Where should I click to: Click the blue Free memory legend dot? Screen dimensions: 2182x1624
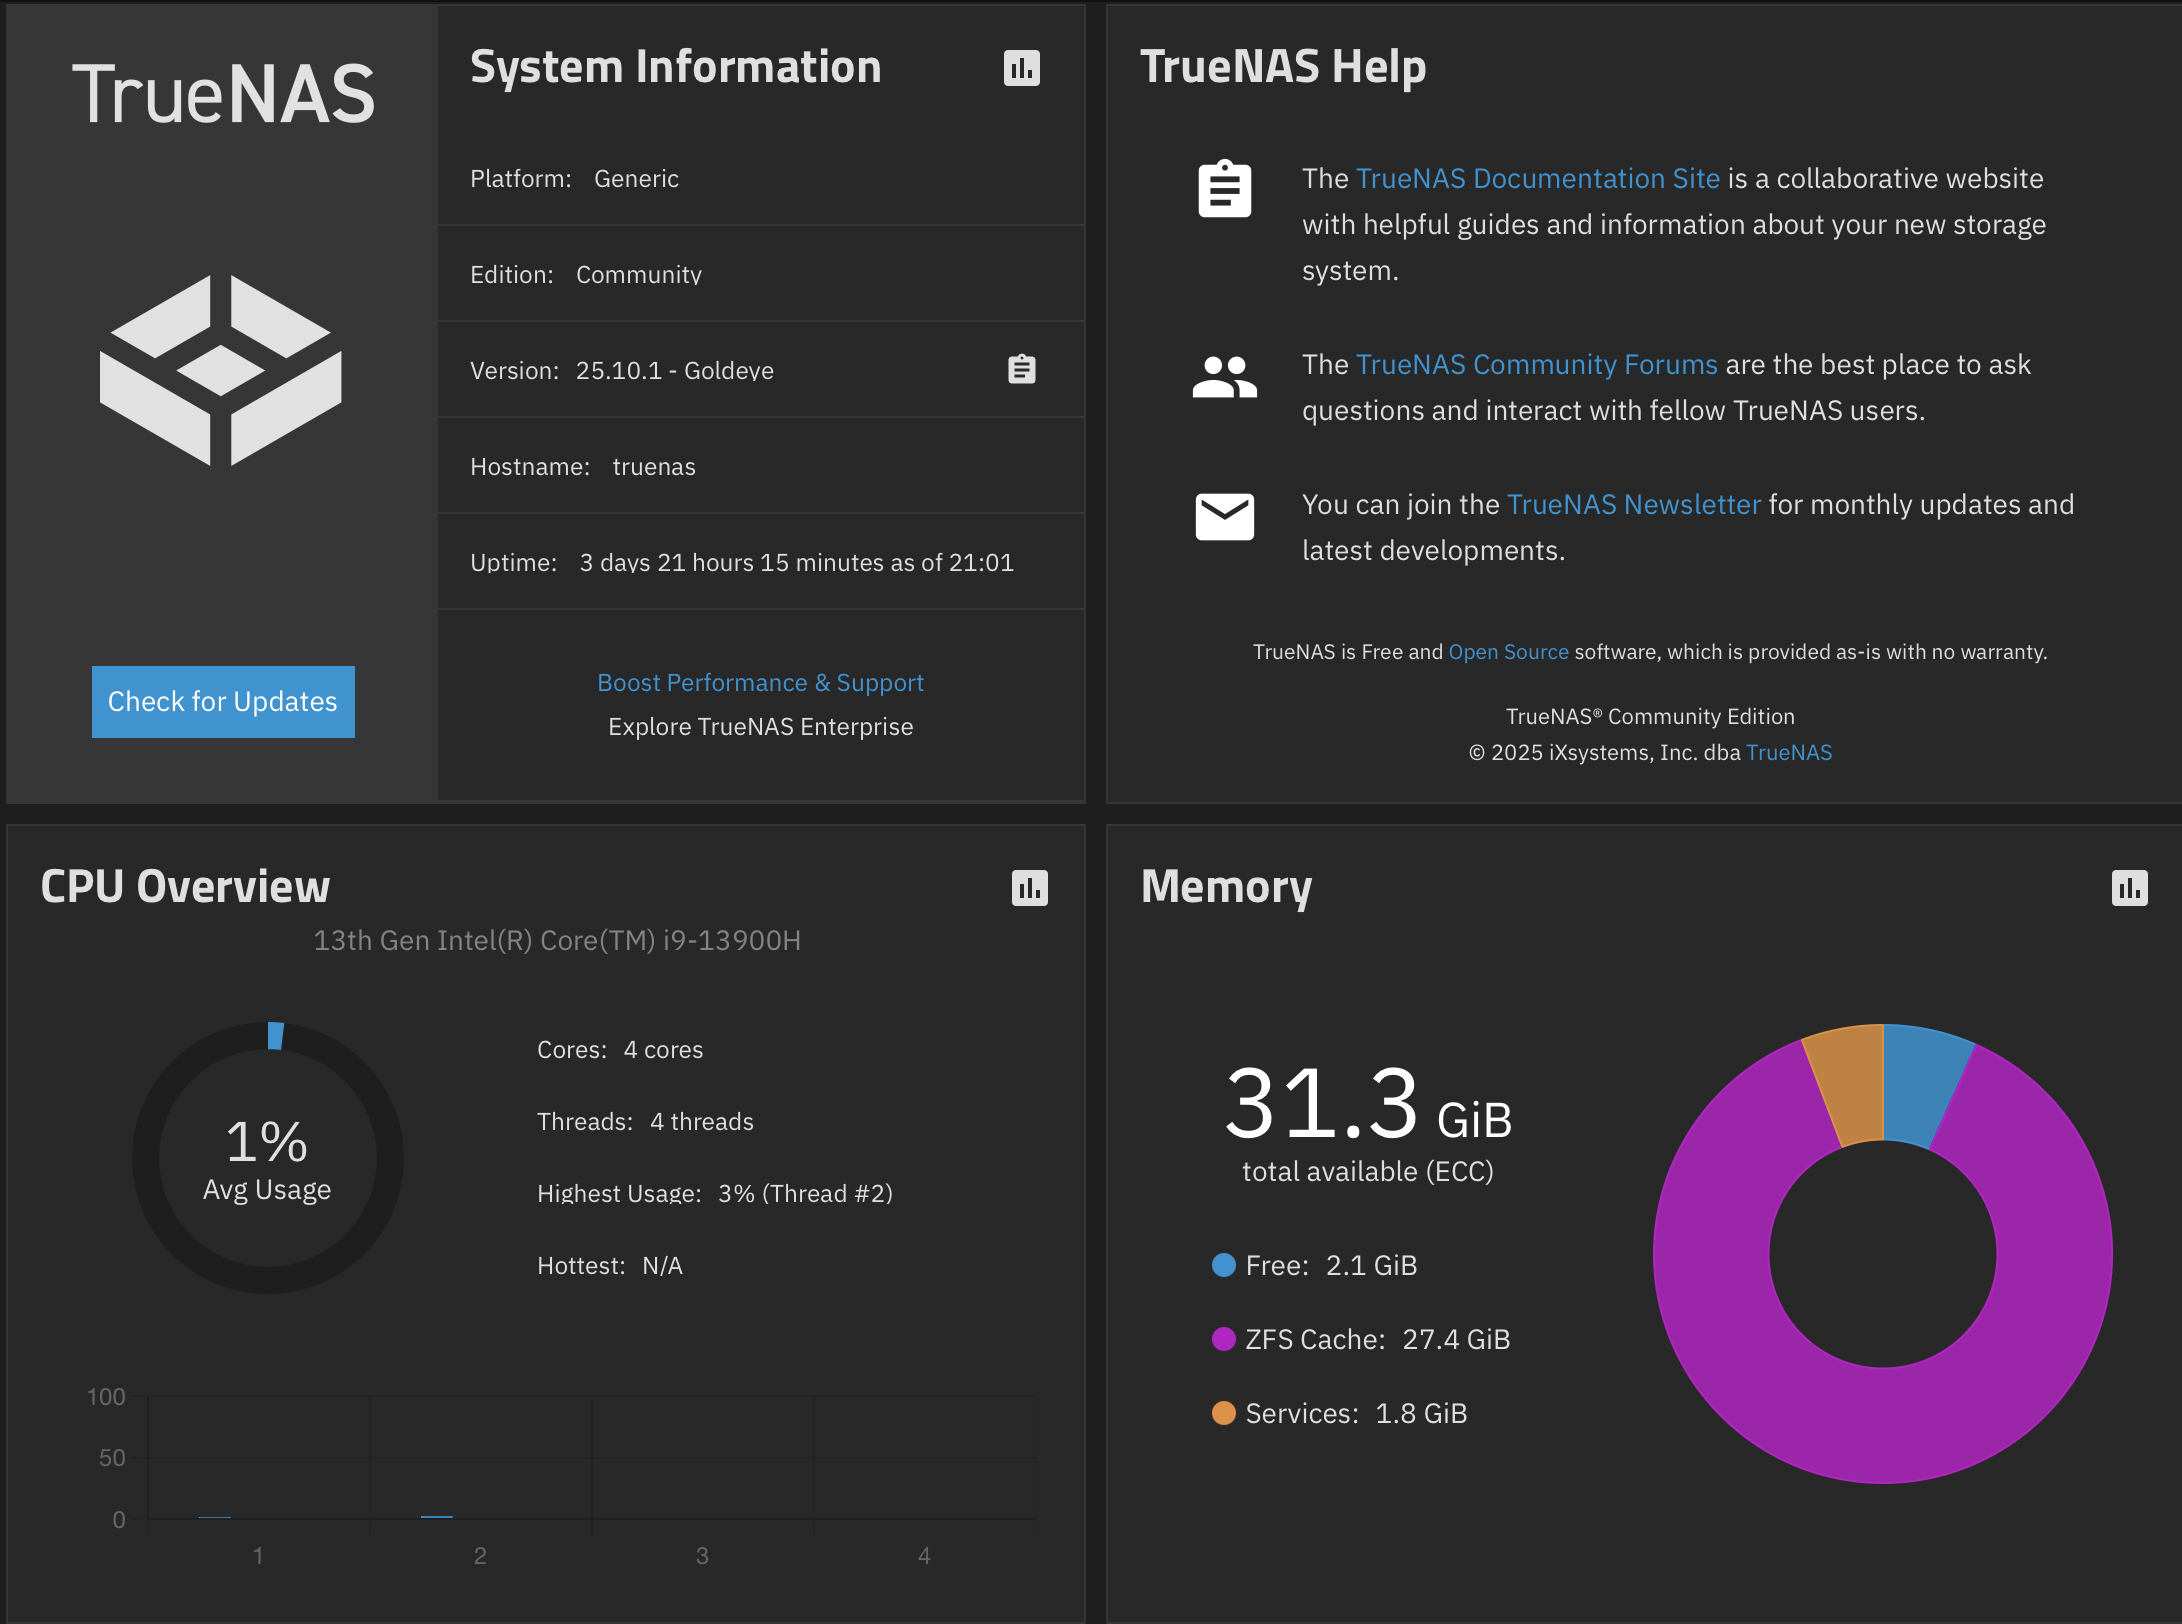(1223, 1265)
